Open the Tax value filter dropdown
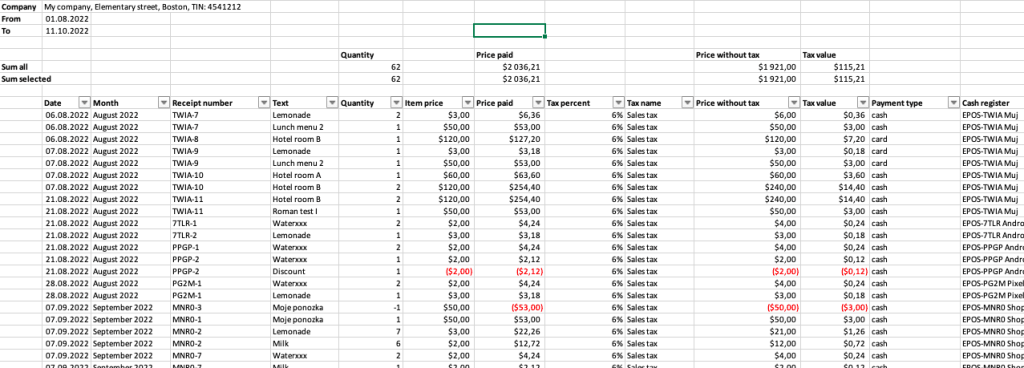The width and height of the screenshot is (1024, 368). (x=863, y=103)
